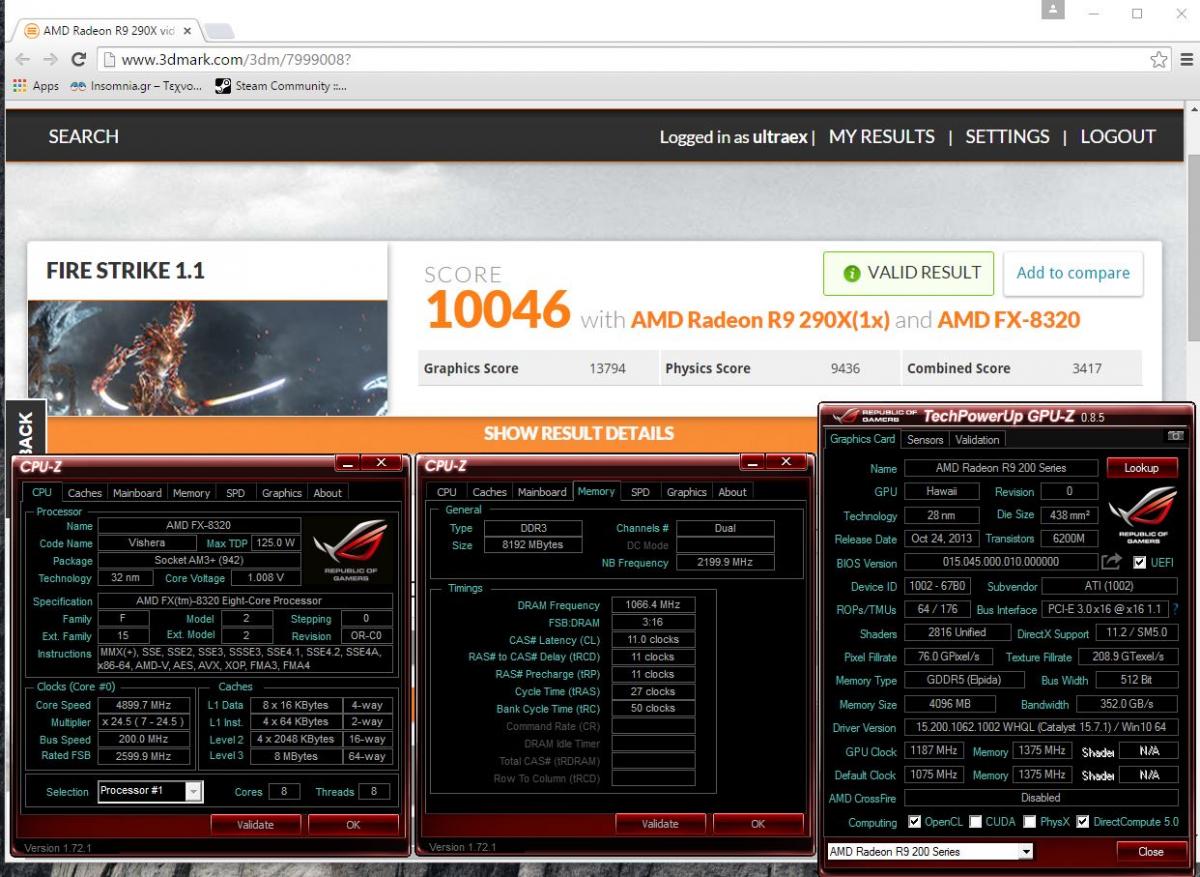Open the SEARCH page on 3DMark
The image size is (1200, 877).
83,136
